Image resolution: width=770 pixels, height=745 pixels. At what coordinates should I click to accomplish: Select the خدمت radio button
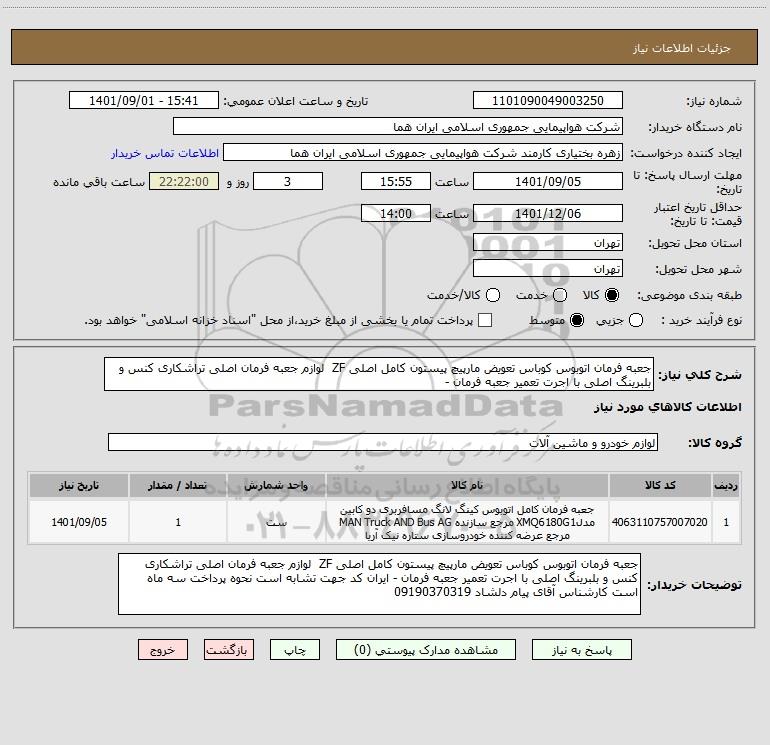[560, 295]
